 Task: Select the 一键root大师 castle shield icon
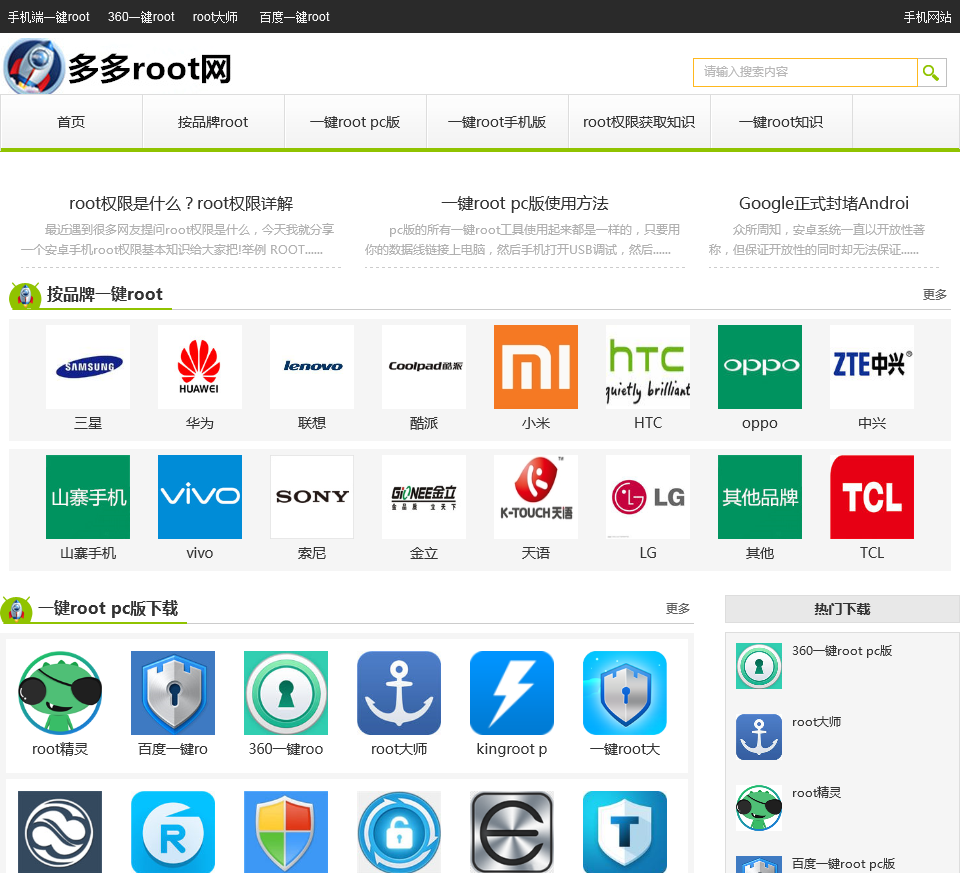click(624, 693)
